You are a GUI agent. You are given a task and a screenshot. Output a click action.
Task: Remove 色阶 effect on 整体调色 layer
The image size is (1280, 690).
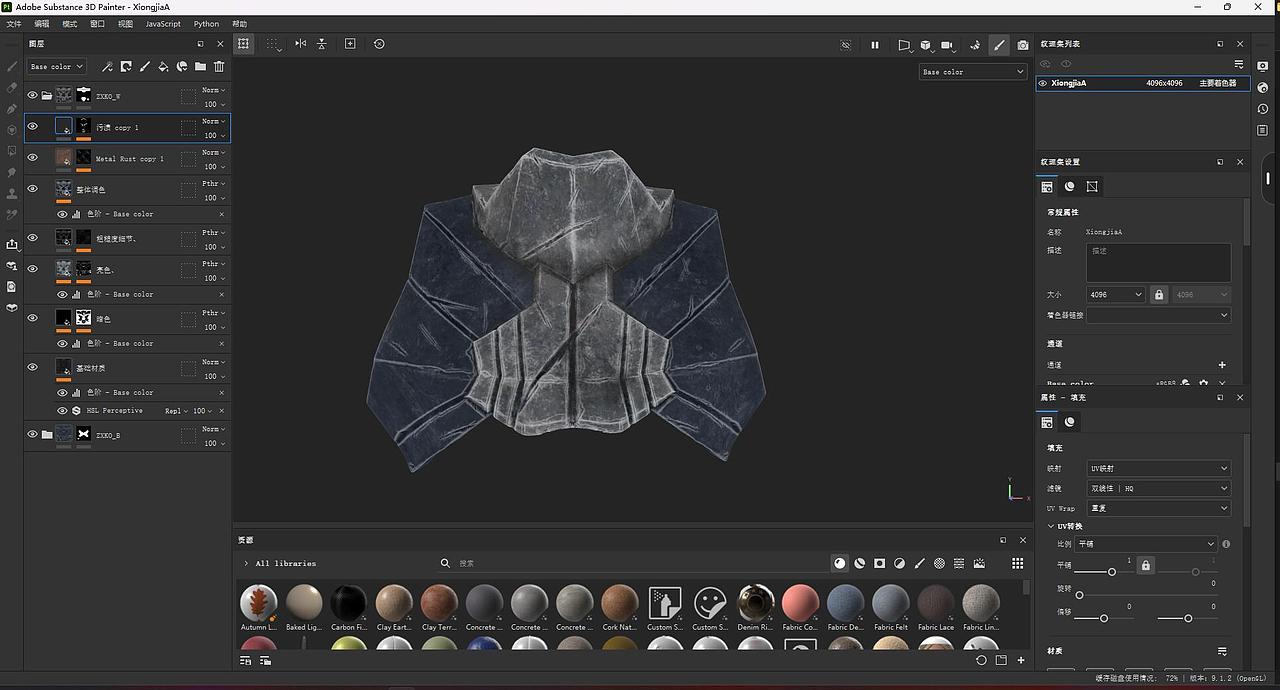(x=222, y=214)
